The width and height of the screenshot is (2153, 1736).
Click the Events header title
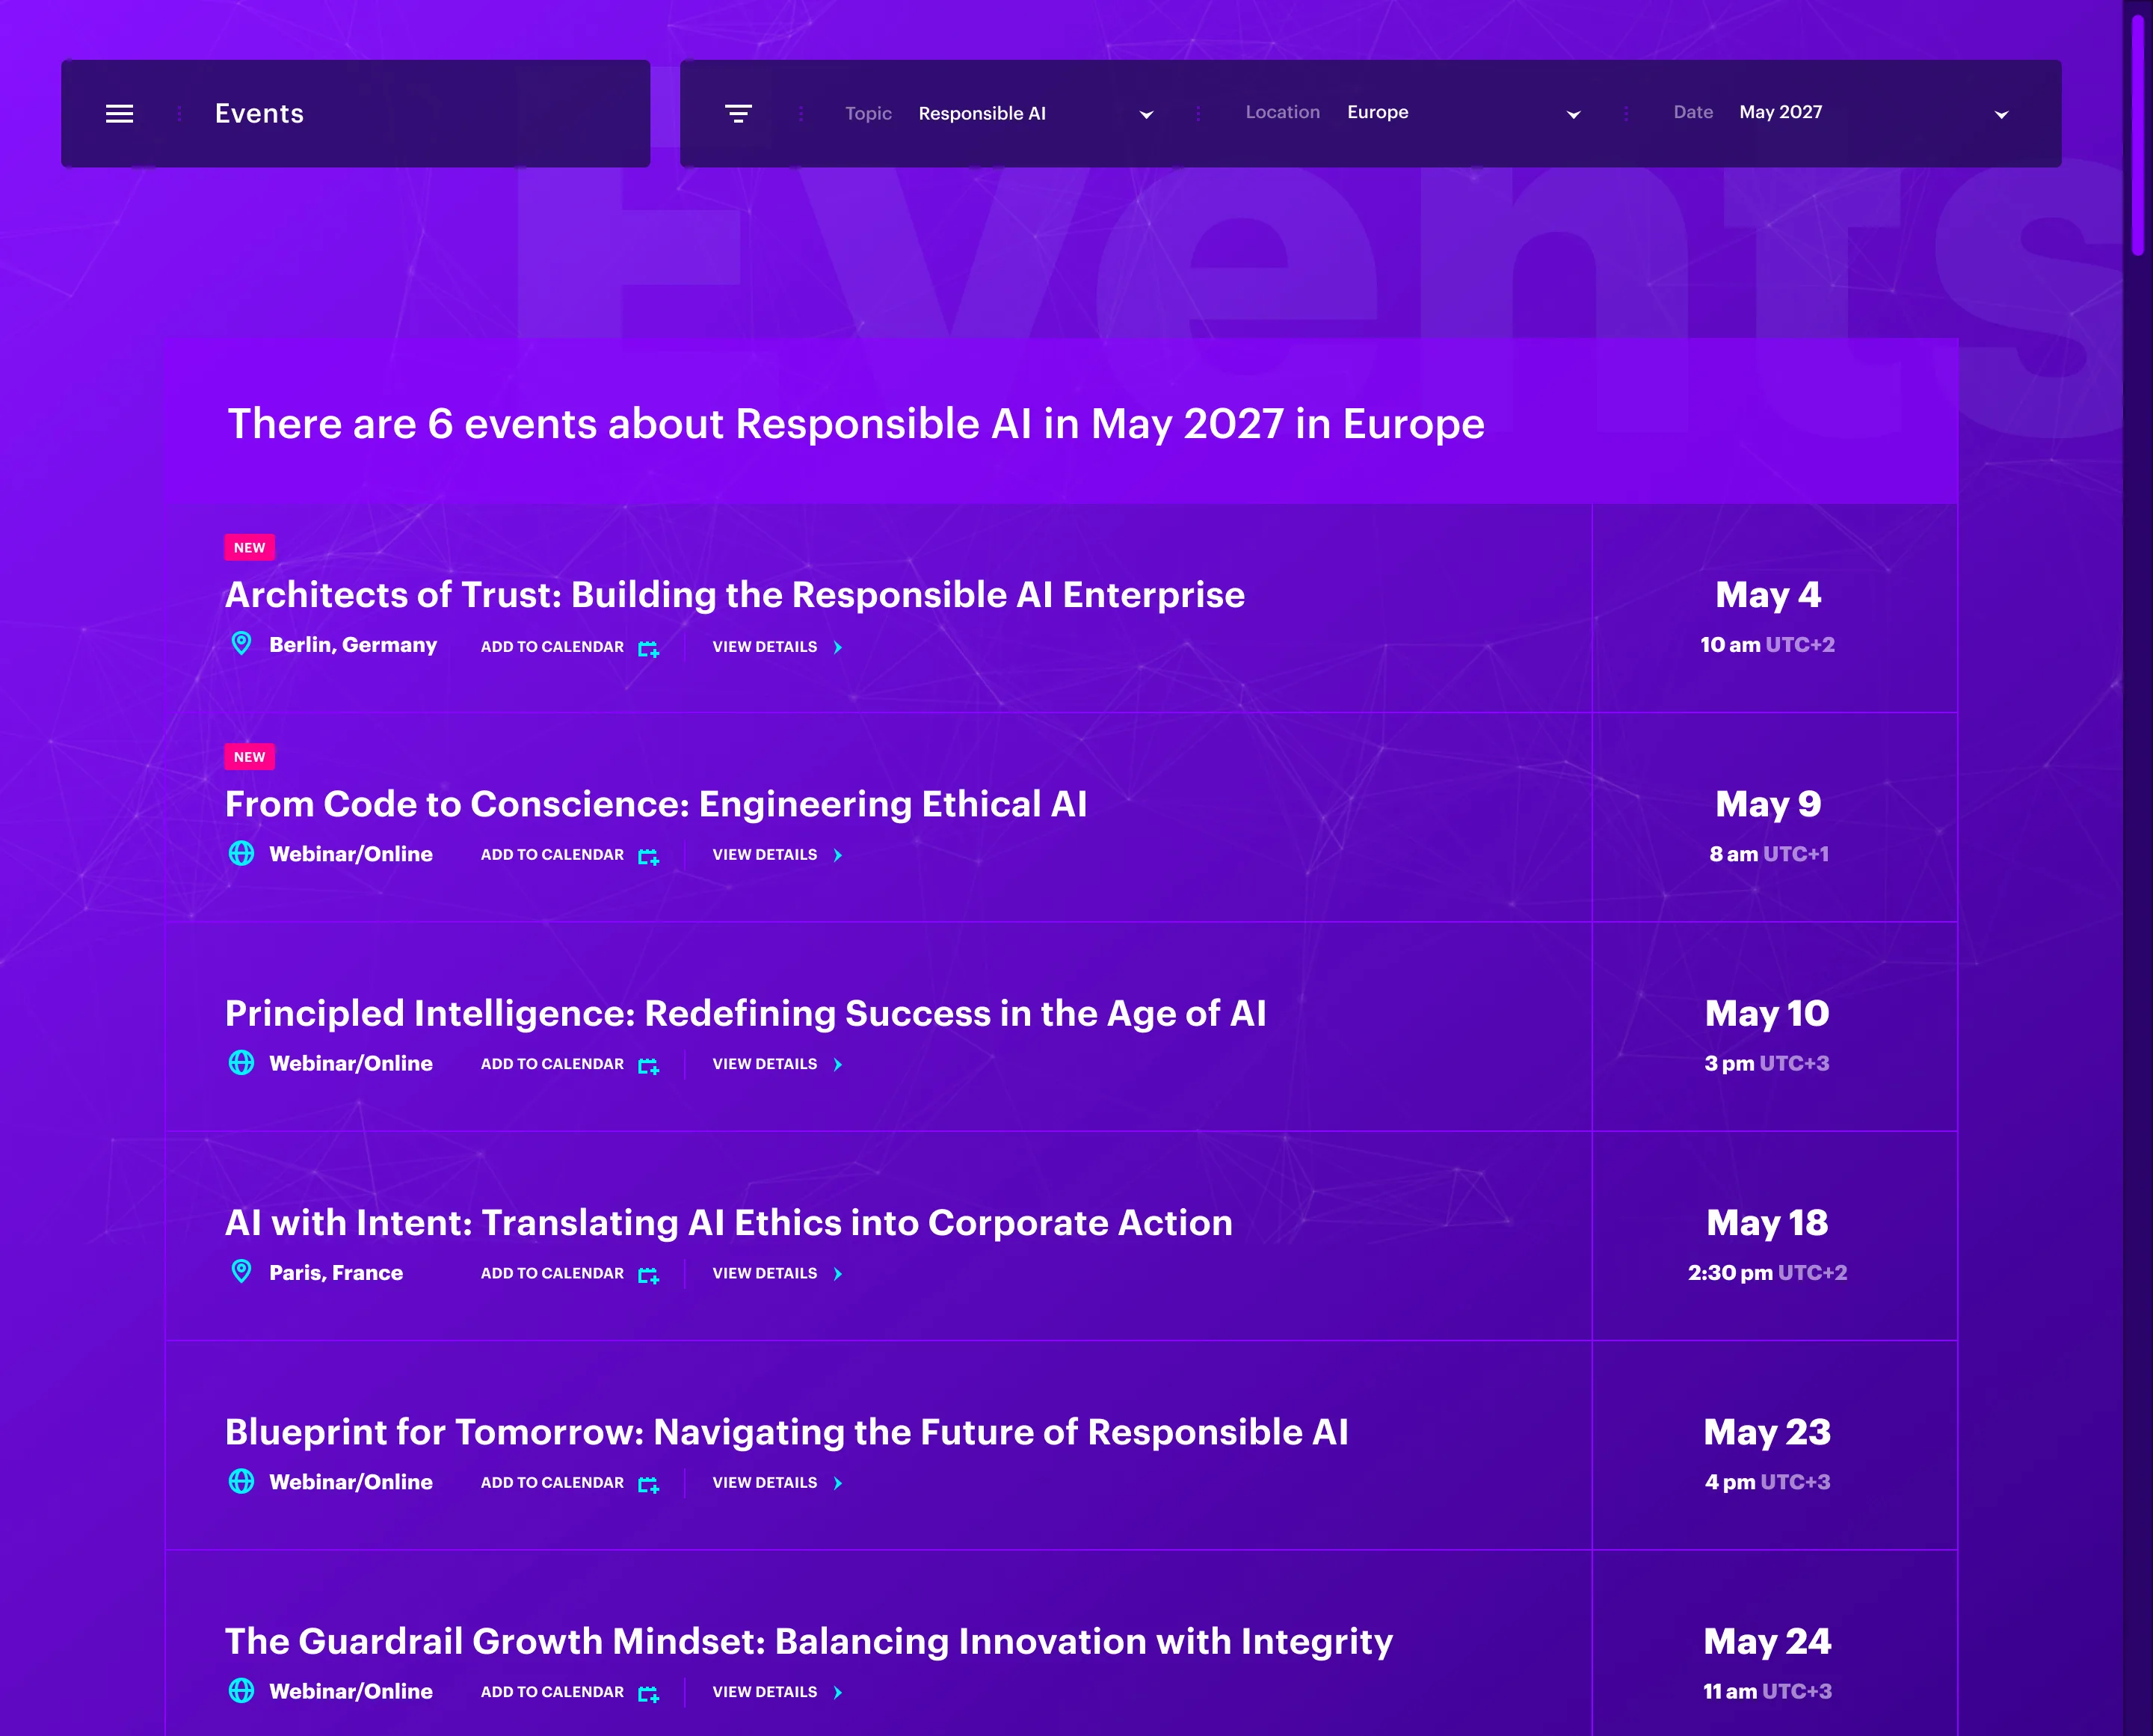coord(259,113)
